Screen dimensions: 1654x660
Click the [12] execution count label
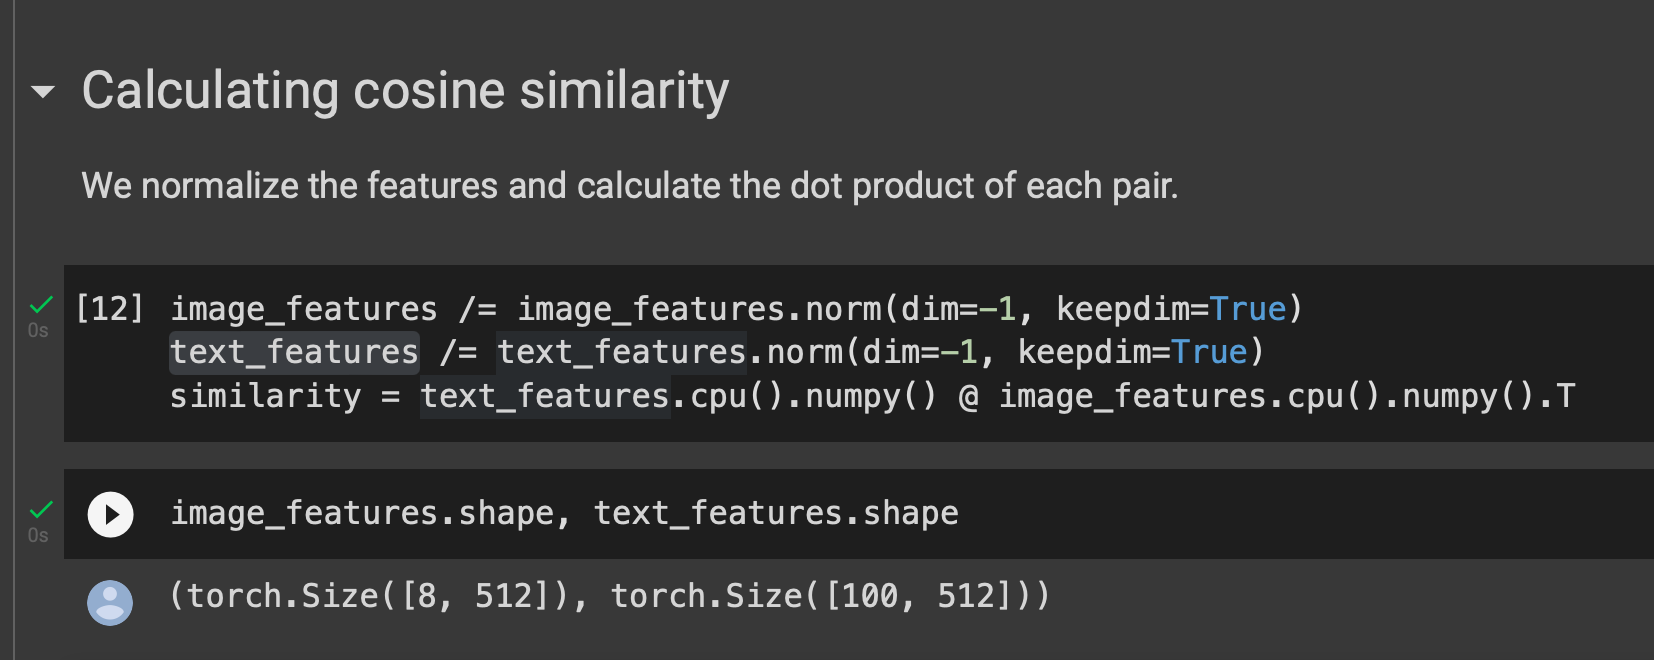point(109,309)
